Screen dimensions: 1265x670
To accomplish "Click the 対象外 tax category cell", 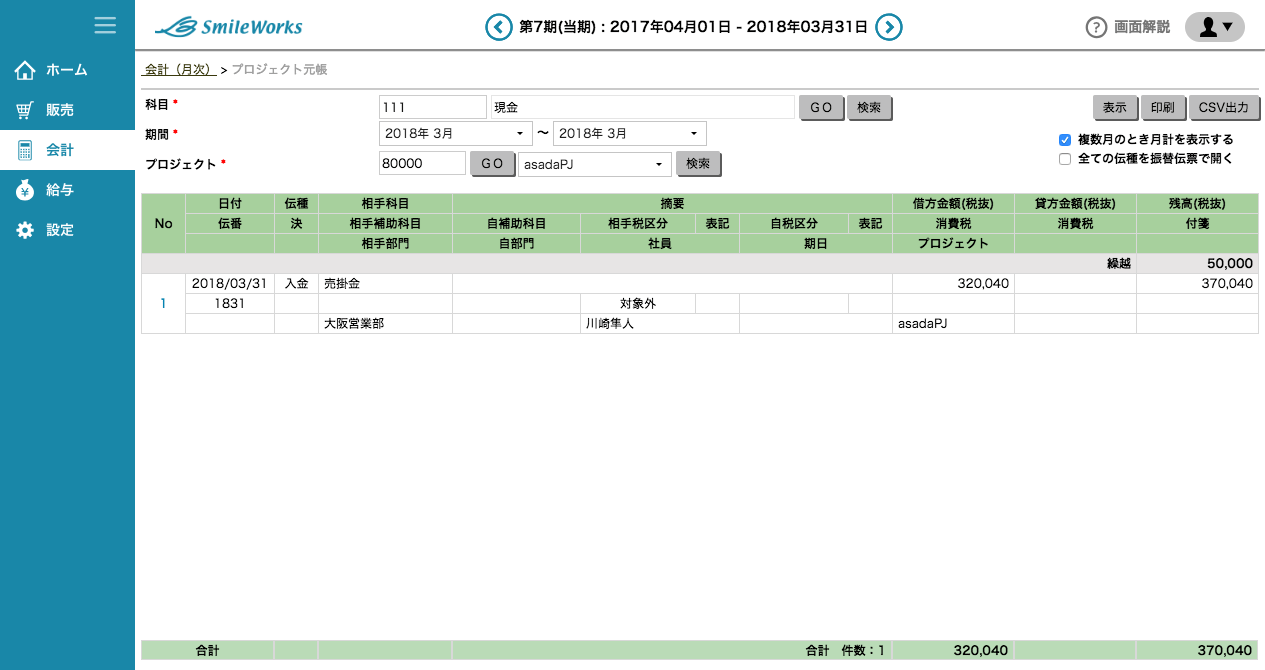I will (x=638, y=303).
